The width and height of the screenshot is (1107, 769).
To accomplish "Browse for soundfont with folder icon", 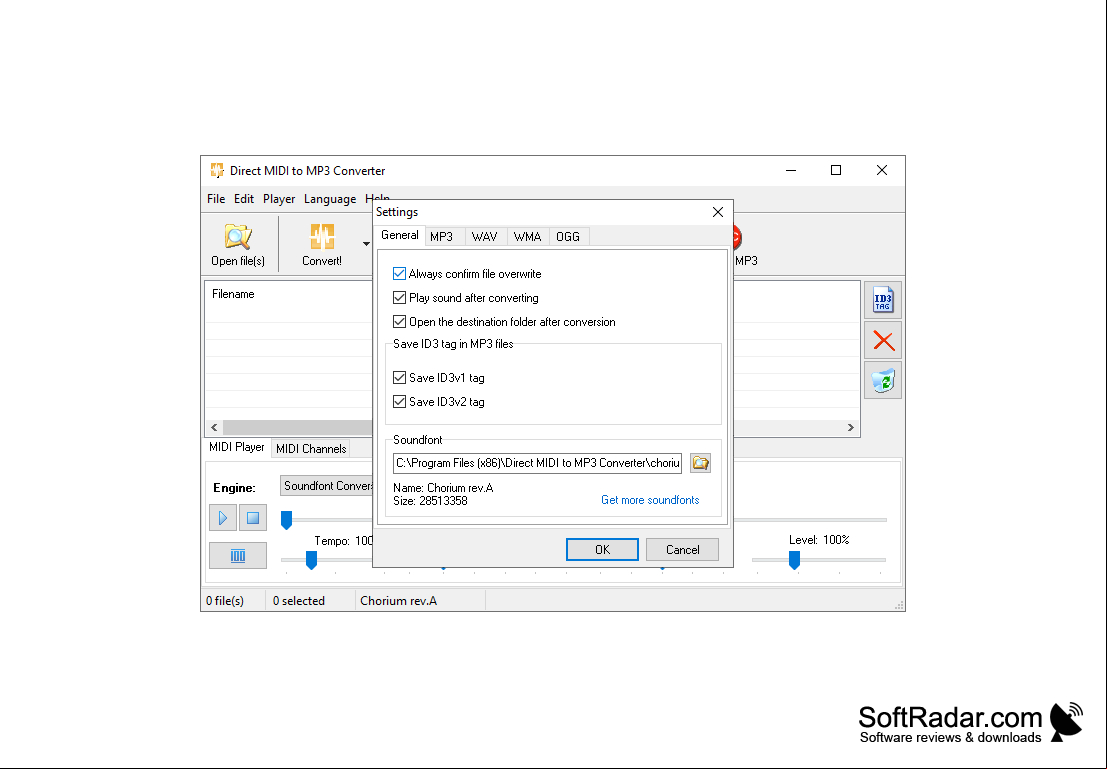I will pyautogui.click(x=700, y=463).
